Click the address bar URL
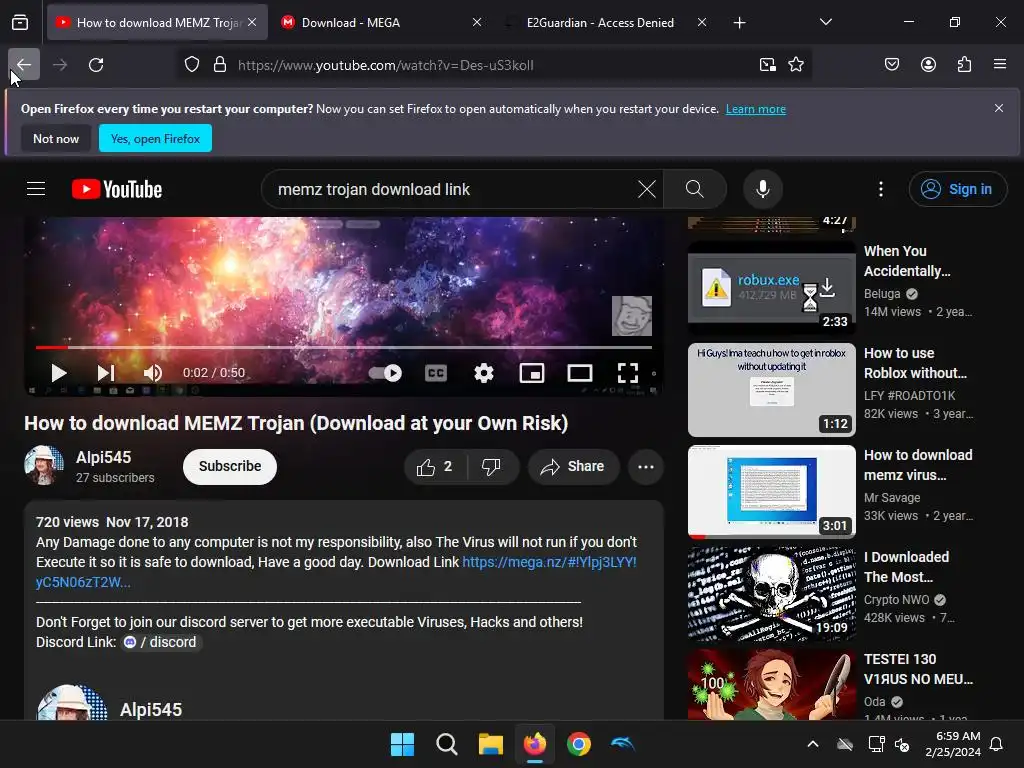Image resolution: width=1024 pixels, height=768 pixels. click(385, 65)
